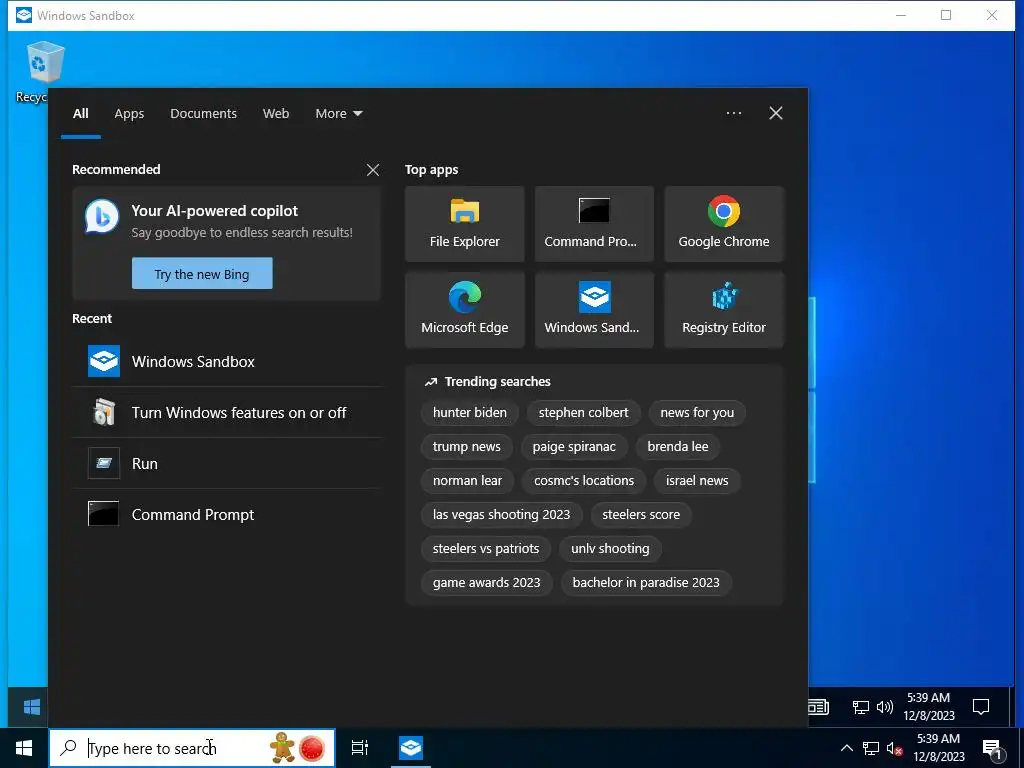This screenshot has width=1024, height=768.
Task: Click trump news trending search
Action: [x=466, y=447]
